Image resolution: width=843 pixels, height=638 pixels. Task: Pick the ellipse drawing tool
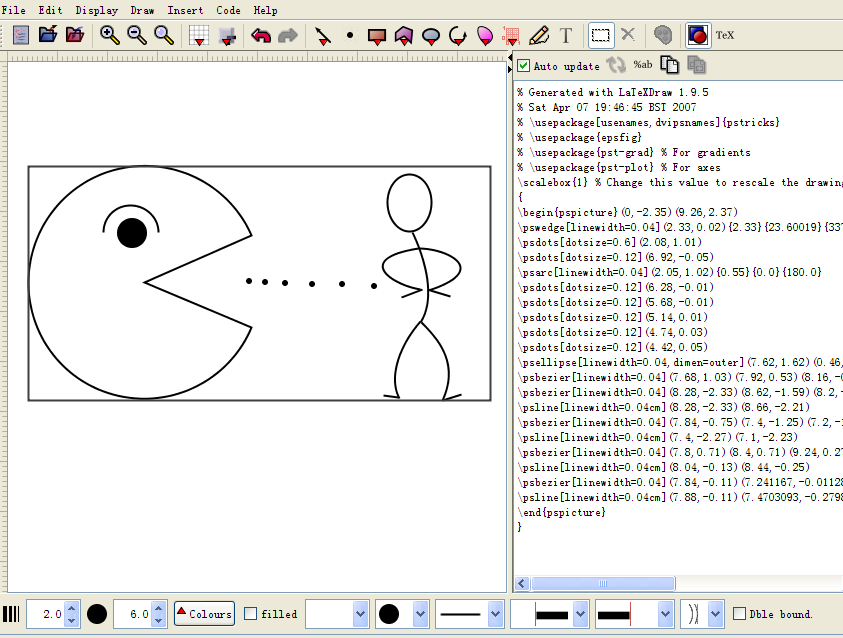point(430,35)
